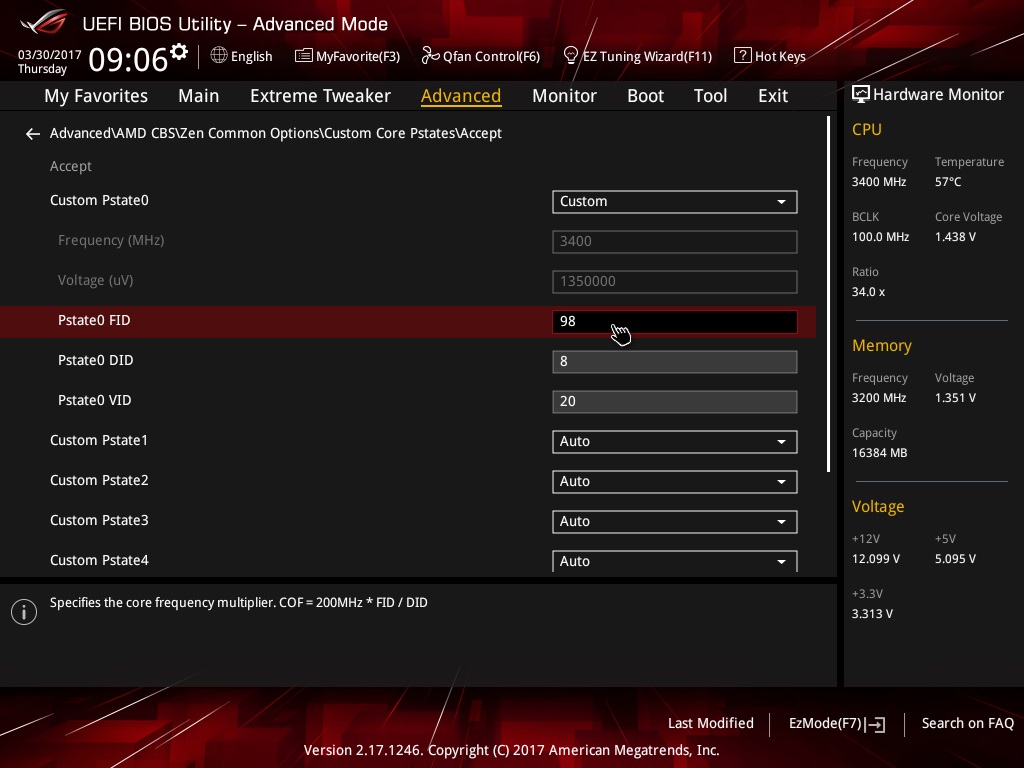Go to the Exit tab
1024x768 pixels.
click(x=773, y=96)
